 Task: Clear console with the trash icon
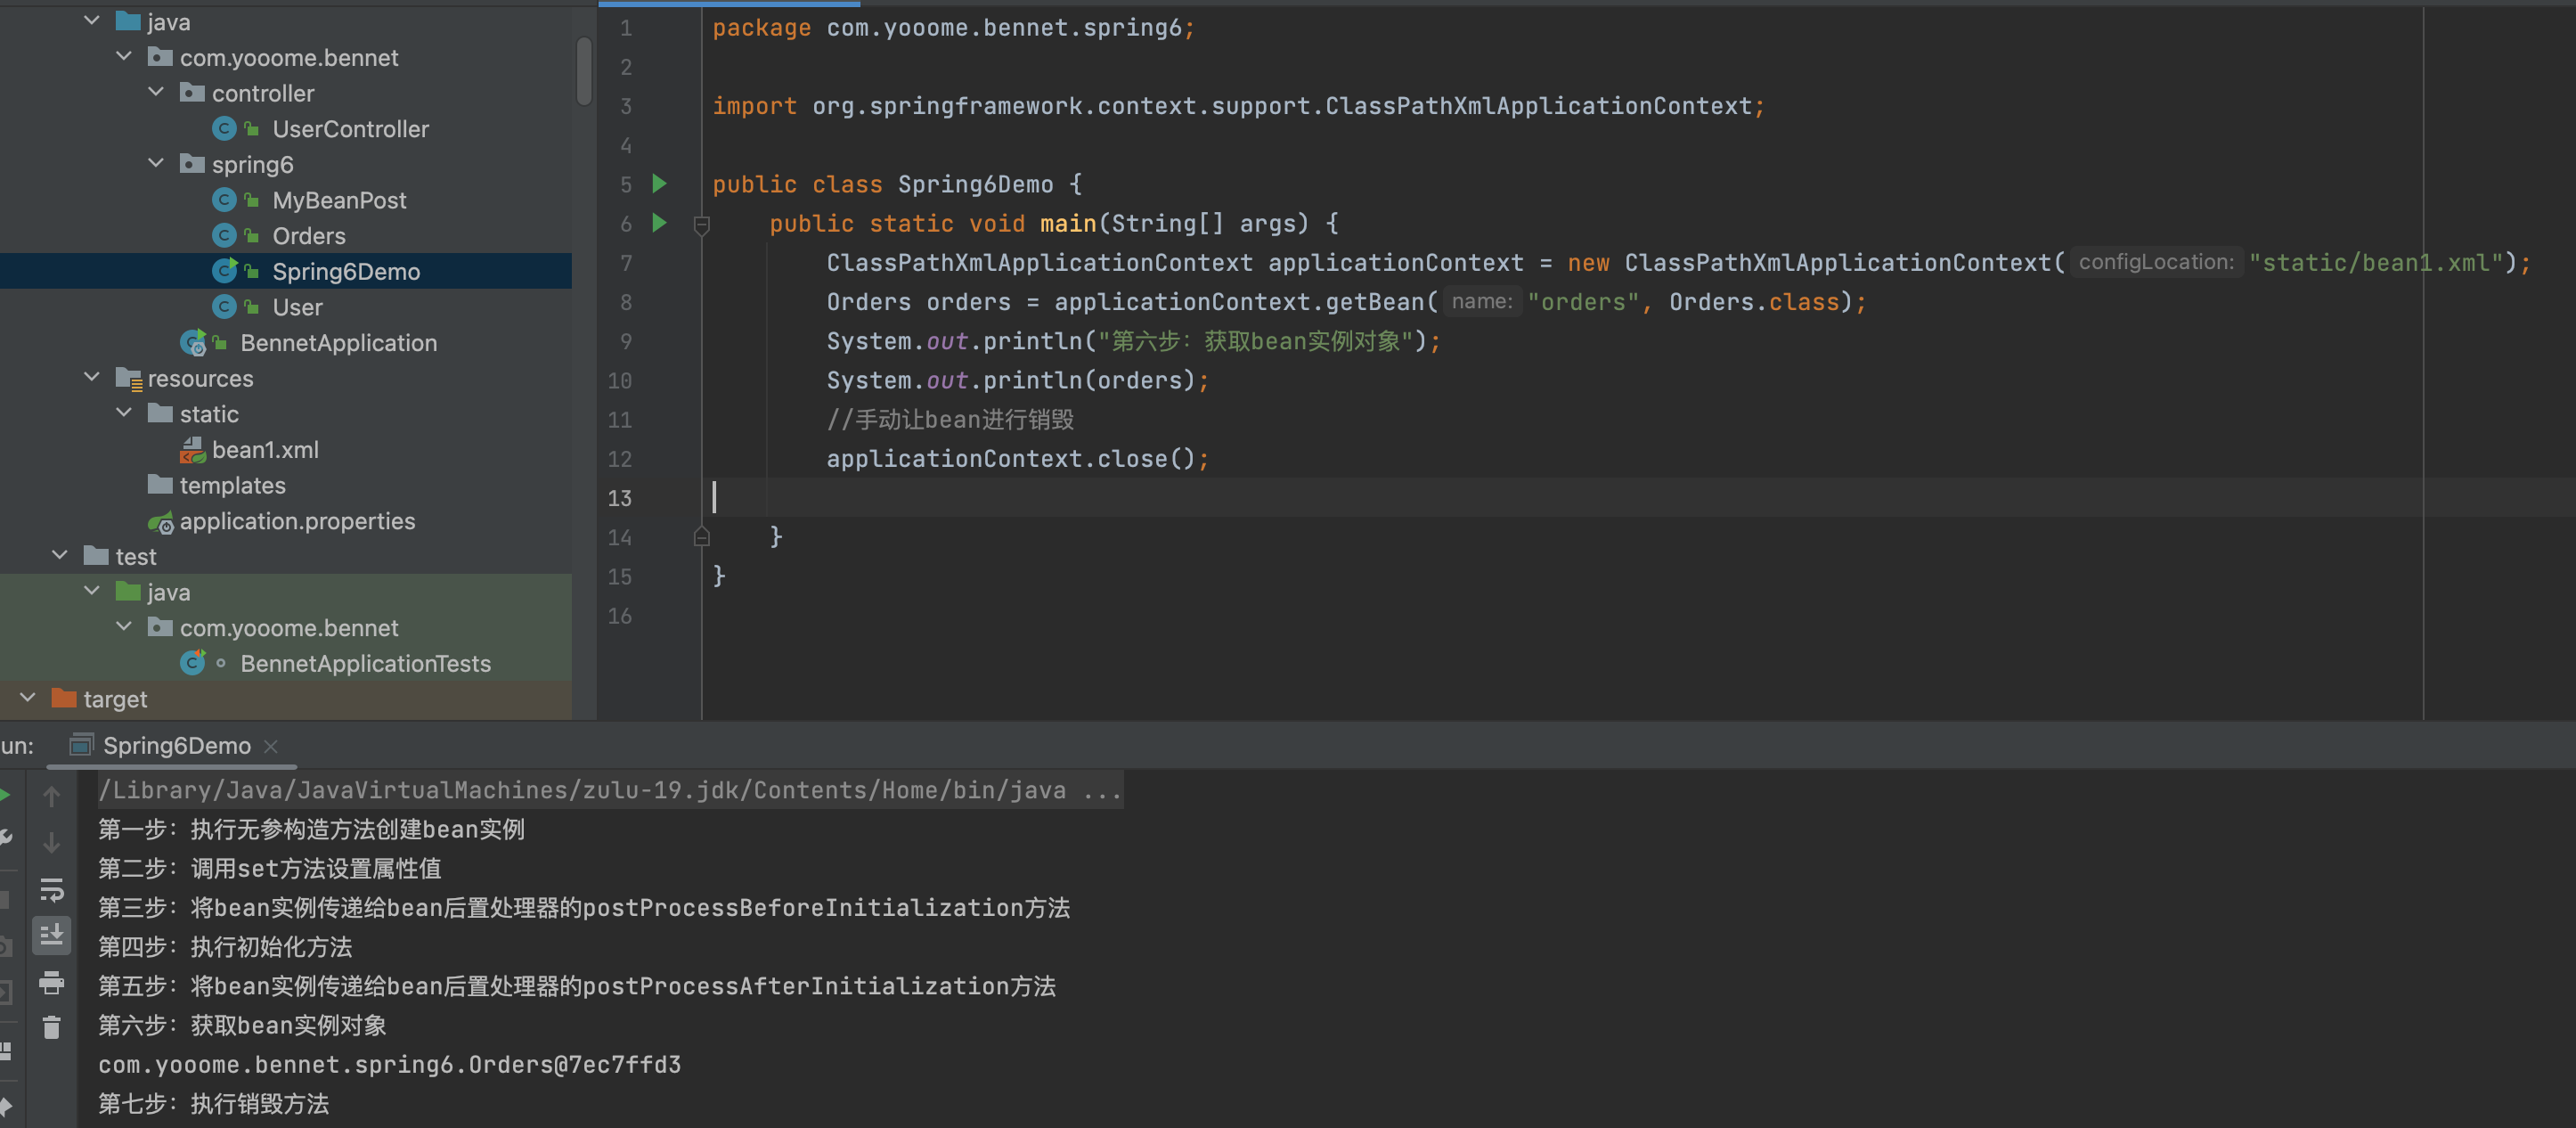point(51,1027)
